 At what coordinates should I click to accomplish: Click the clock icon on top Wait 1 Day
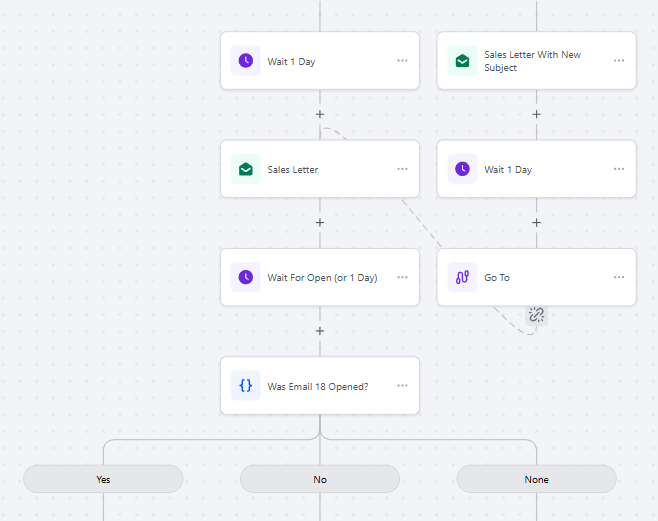tap(246, 61)
